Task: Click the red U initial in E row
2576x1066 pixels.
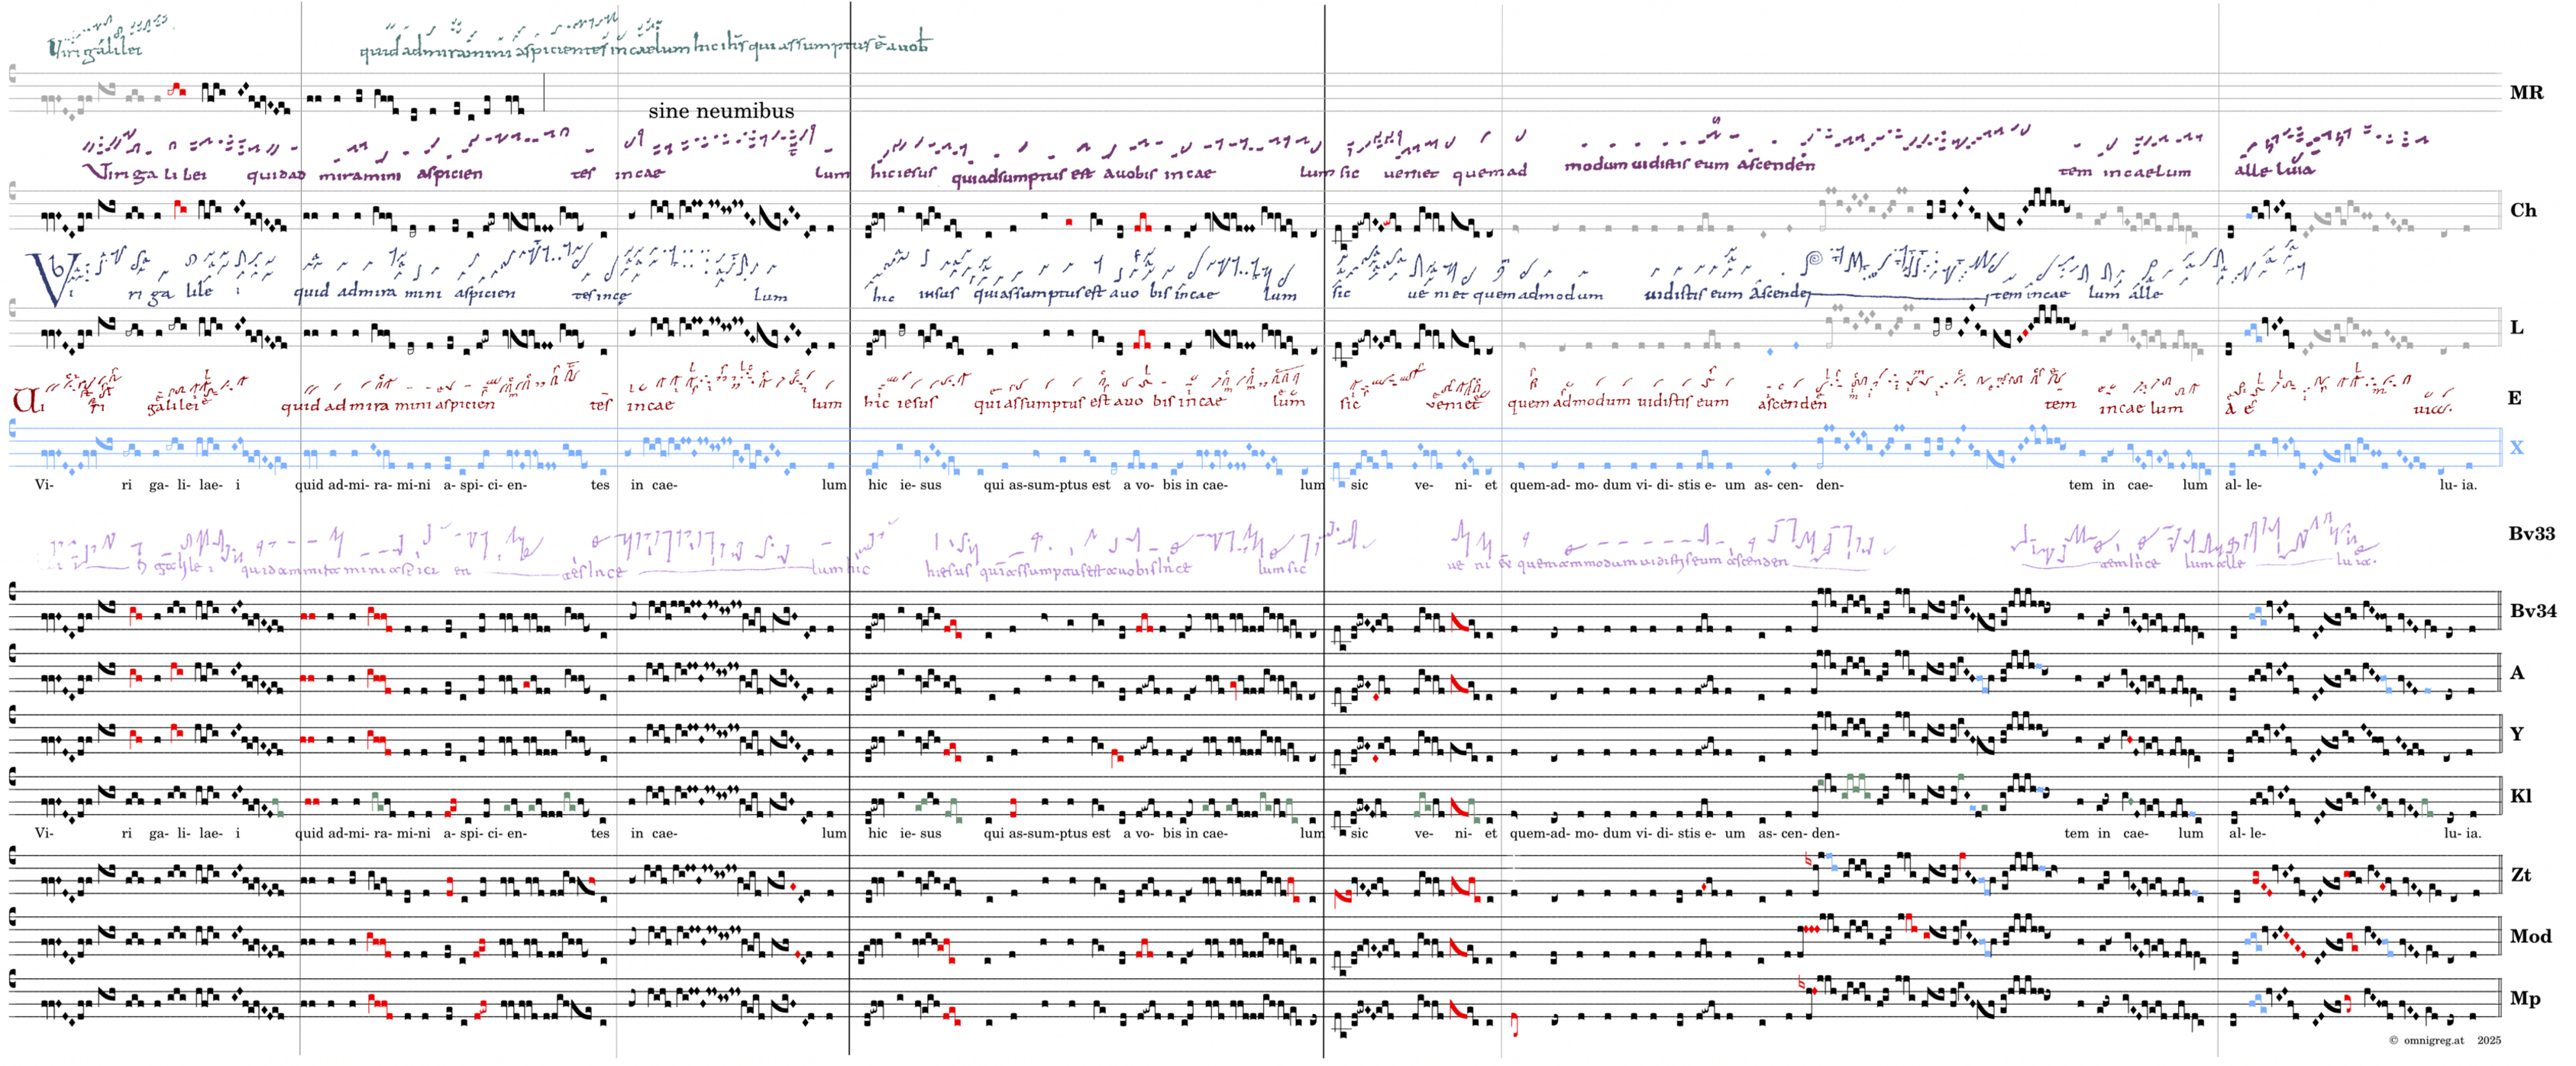Action: tap(27, 401)
